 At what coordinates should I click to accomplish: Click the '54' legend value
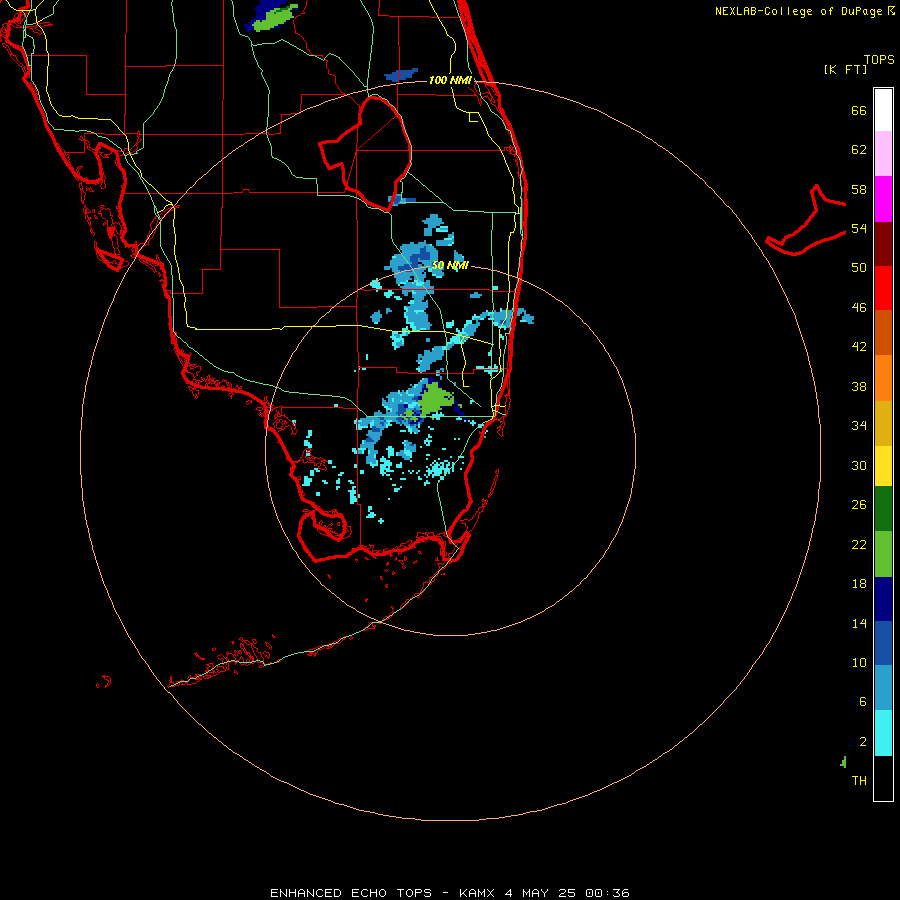click(859, 228)
